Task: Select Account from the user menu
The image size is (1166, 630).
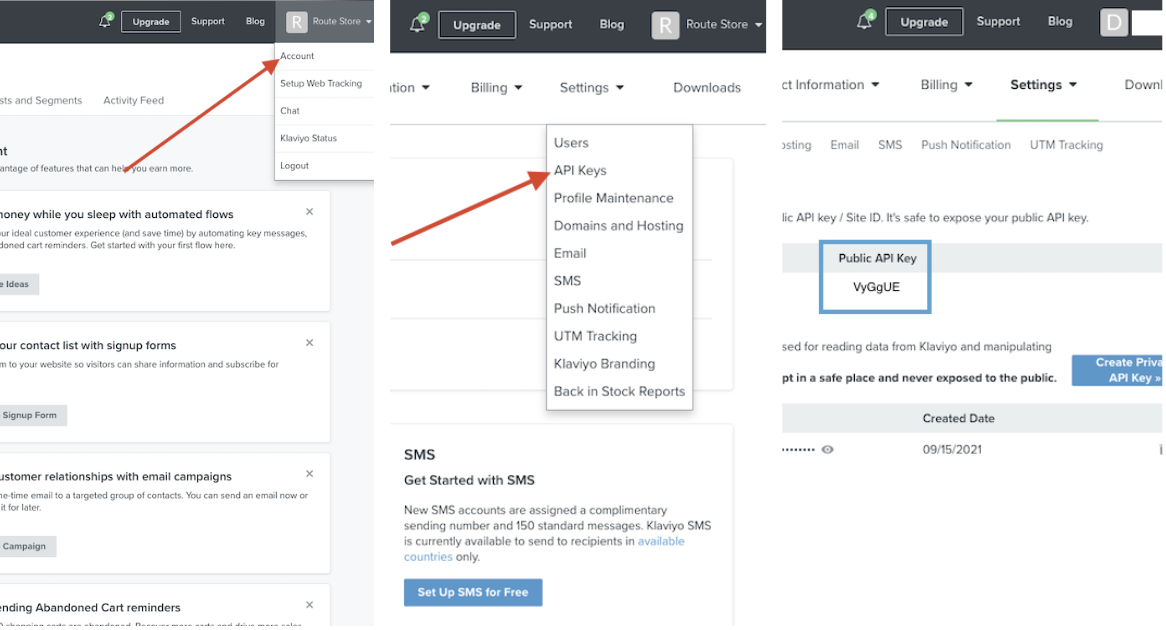Action: pos(297,56)
